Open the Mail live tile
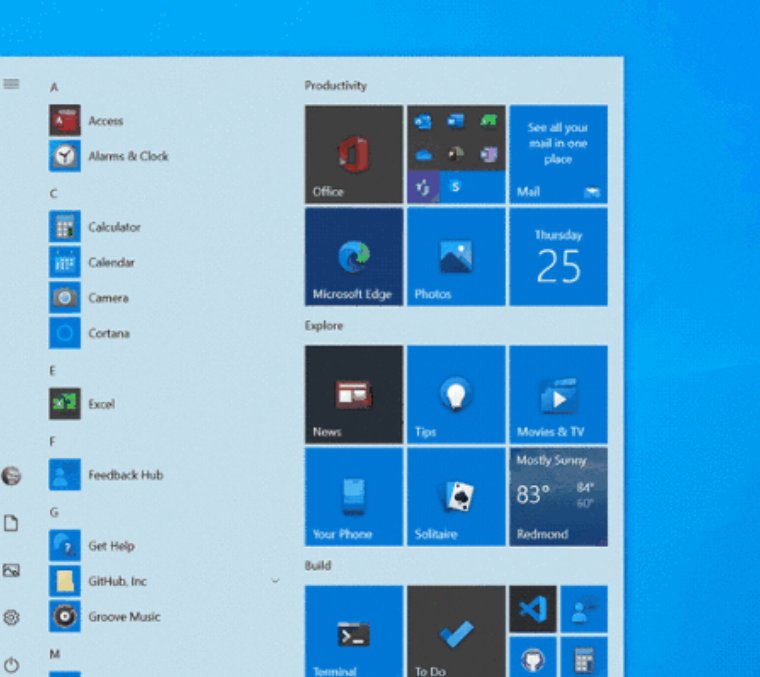Image resolution: width=760 pixels, height=677 pixels. 558,154
